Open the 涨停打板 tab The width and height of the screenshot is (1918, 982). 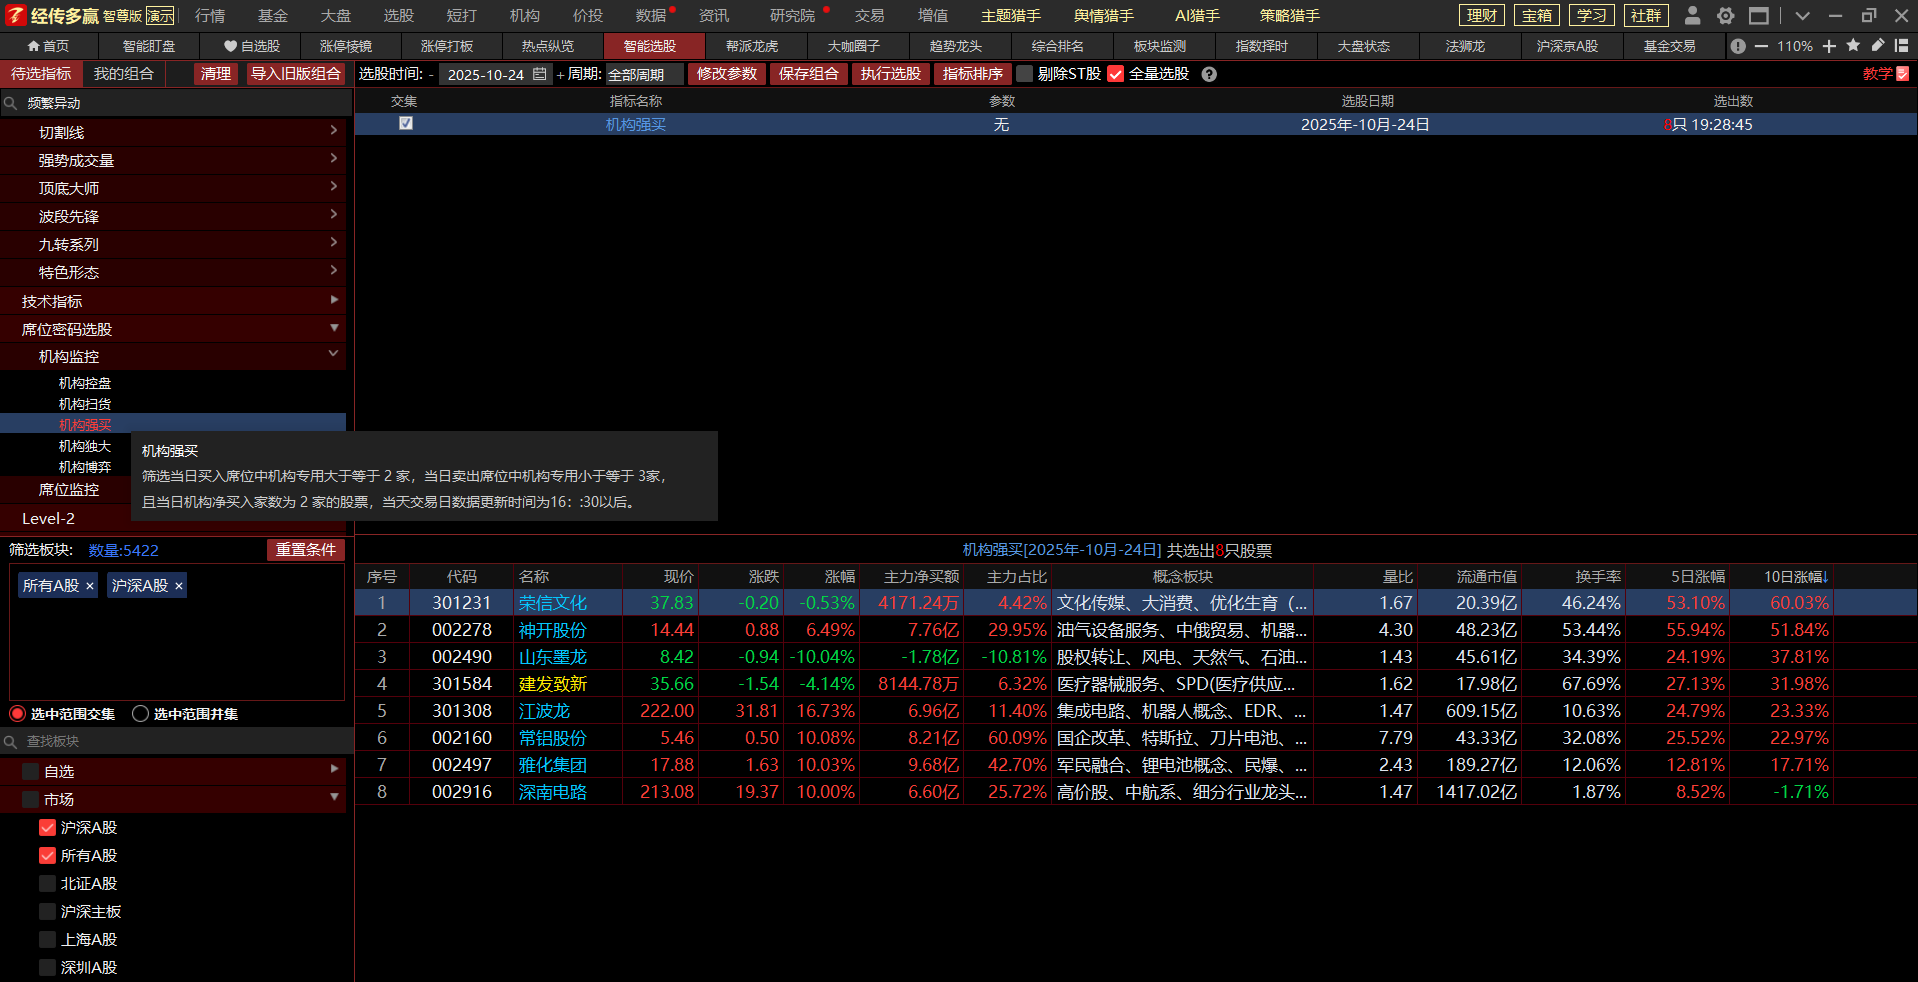pos(447,46)
